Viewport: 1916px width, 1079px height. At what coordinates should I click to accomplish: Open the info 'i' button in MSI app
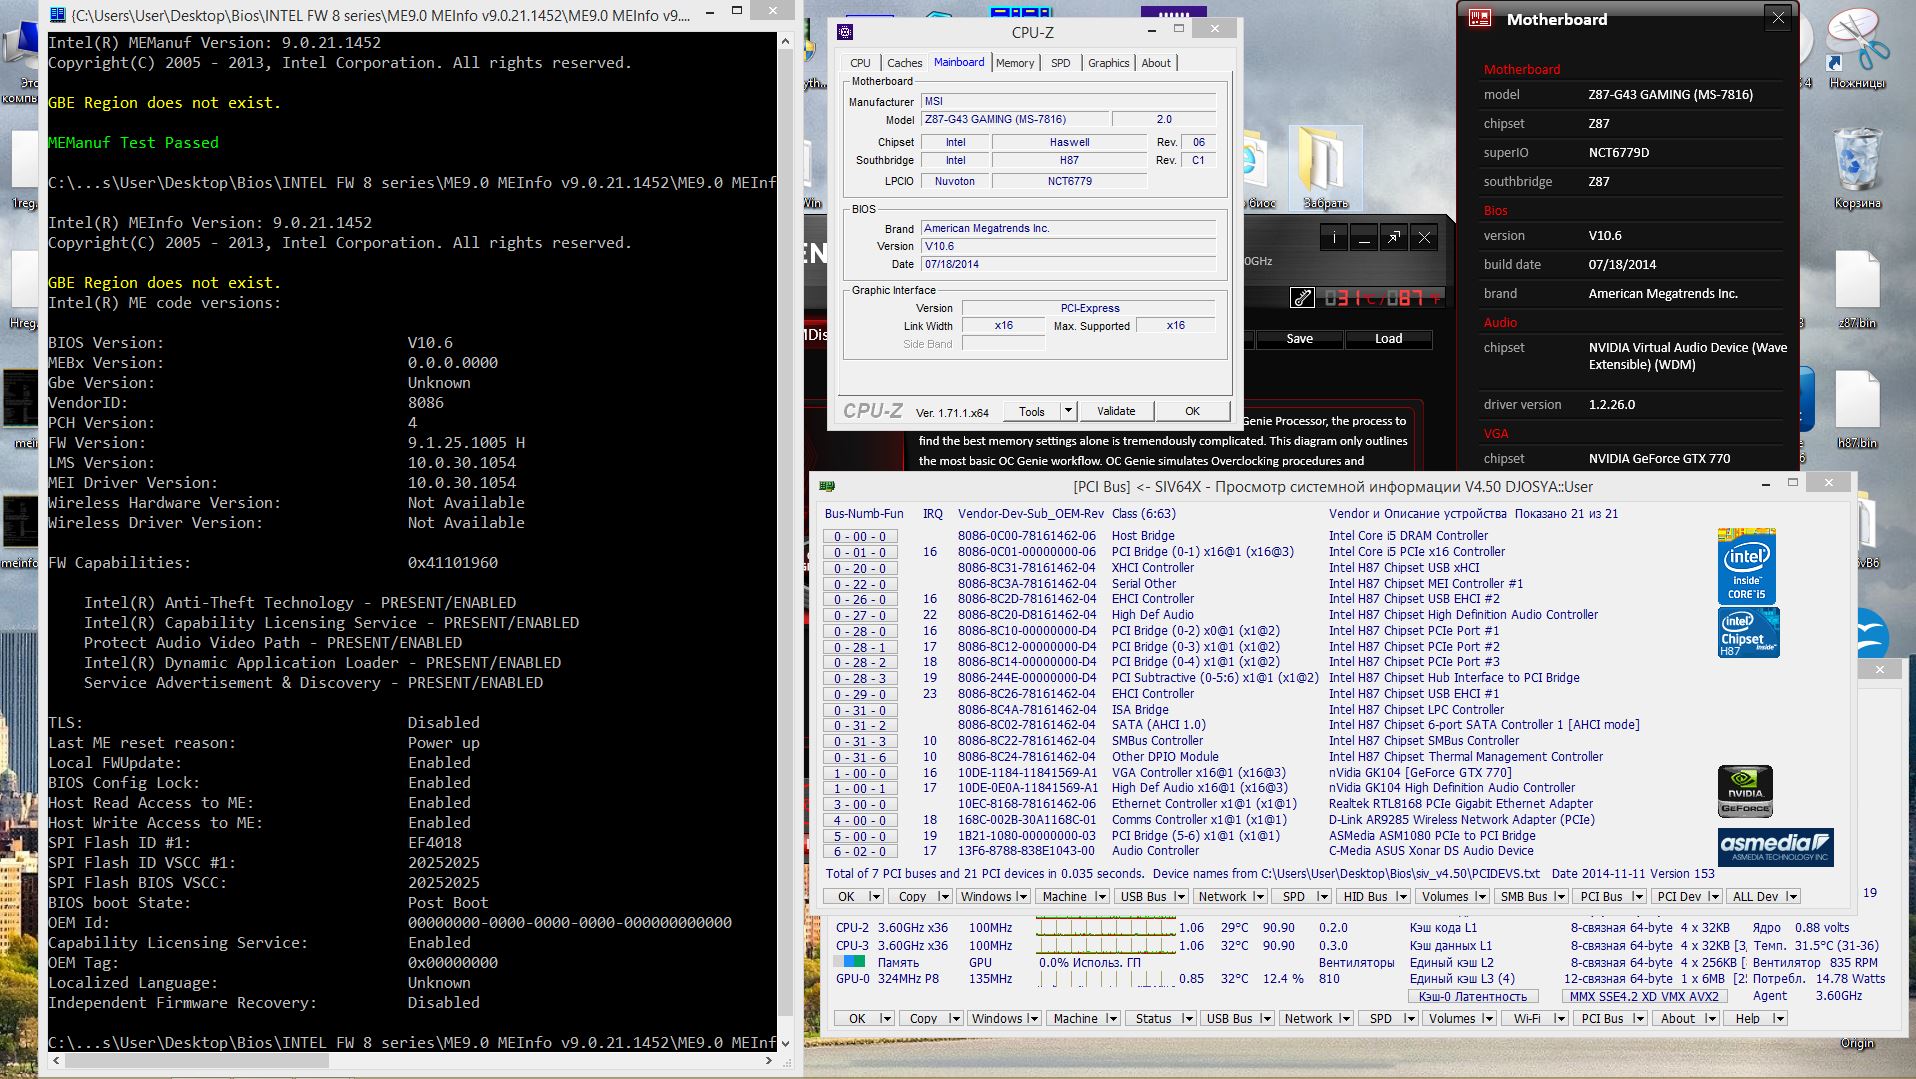[1334, 238]
